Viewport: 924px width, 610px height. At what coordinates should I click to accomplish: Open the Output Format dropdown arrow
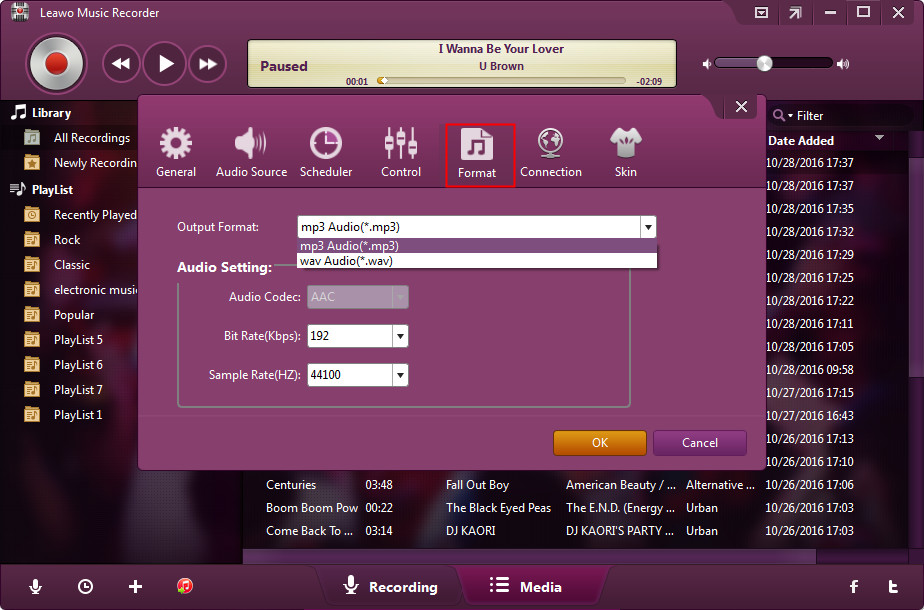pos(648,227)
